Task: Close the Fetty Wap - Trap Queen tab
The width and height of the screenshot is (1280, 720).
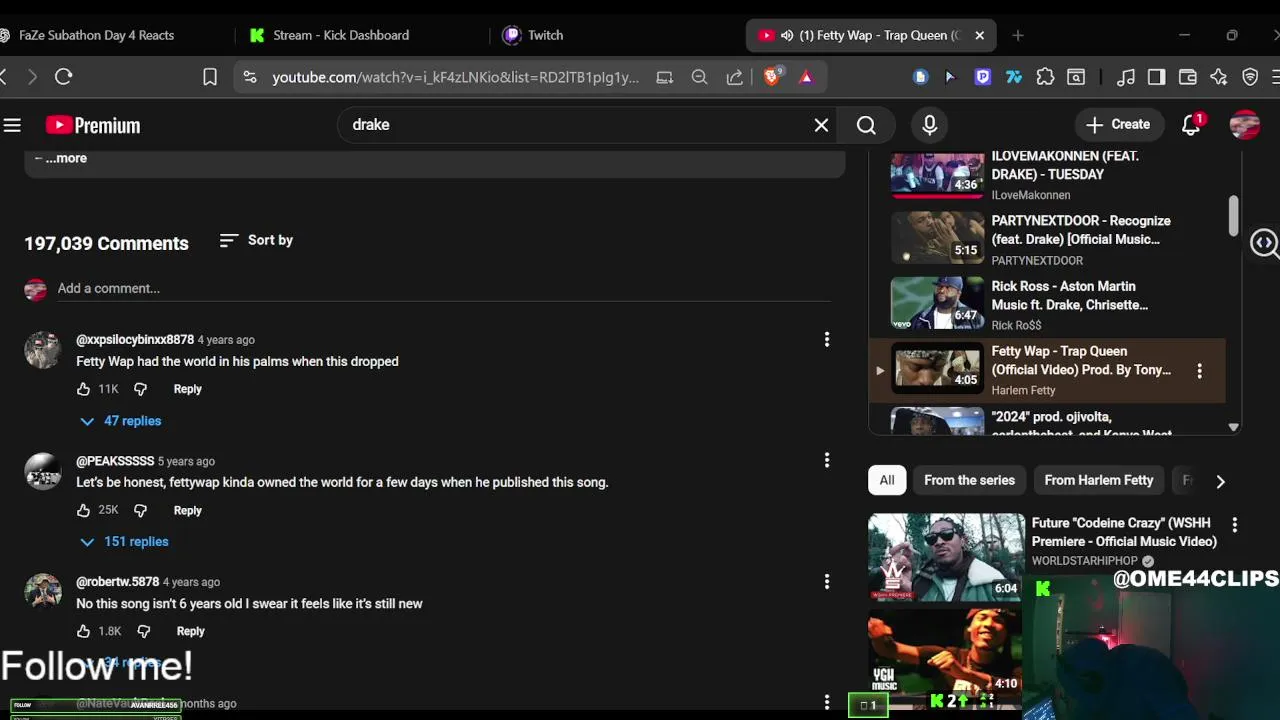Action: 979,35
